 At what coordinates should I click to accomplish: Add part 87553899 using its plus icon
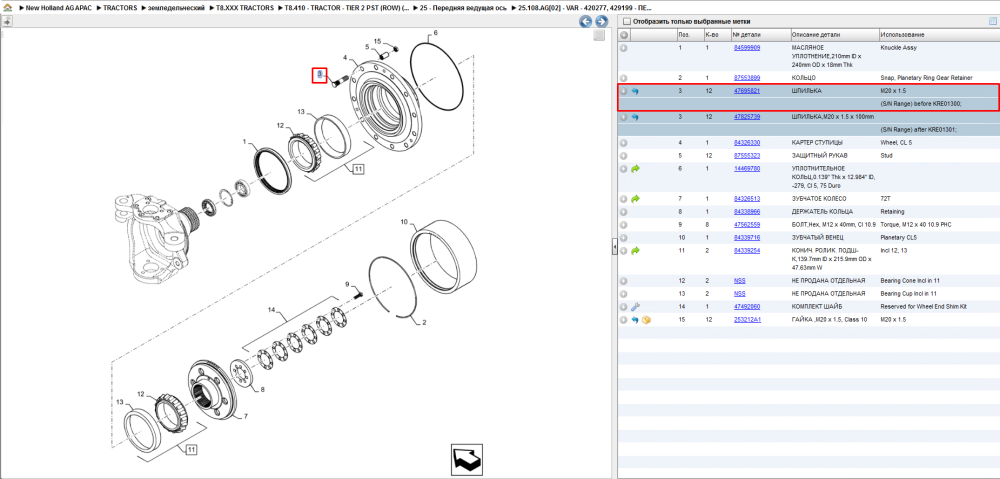point(624,78)
